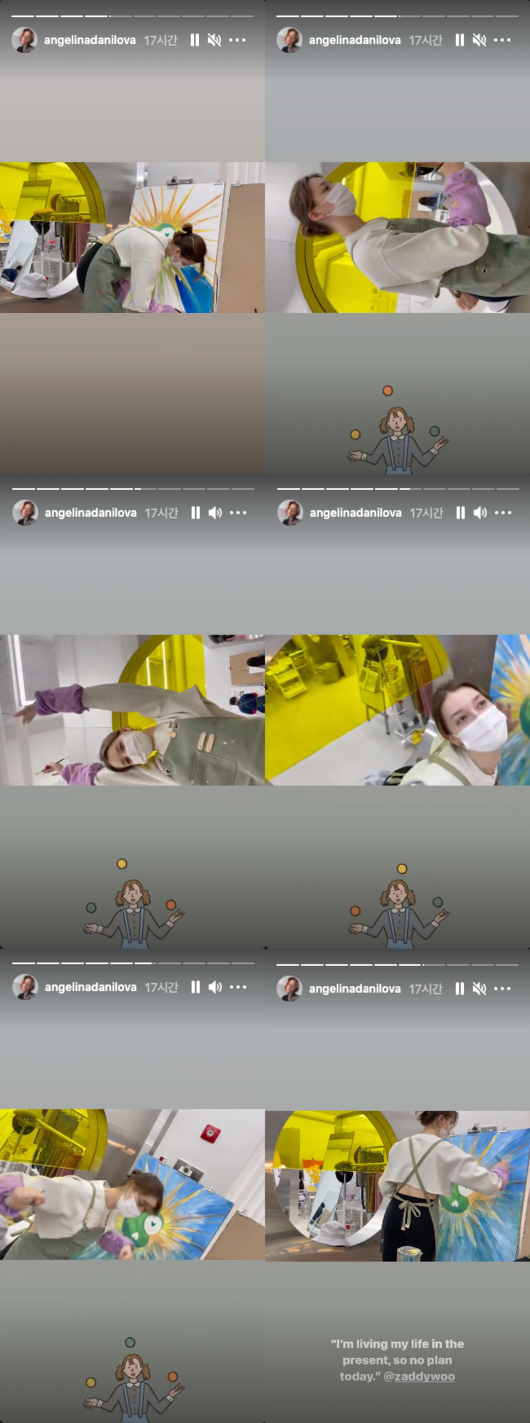Unmute the story of the masked woman lying sideways
This screenshot has height=1423, width=530.
[480, 40]
